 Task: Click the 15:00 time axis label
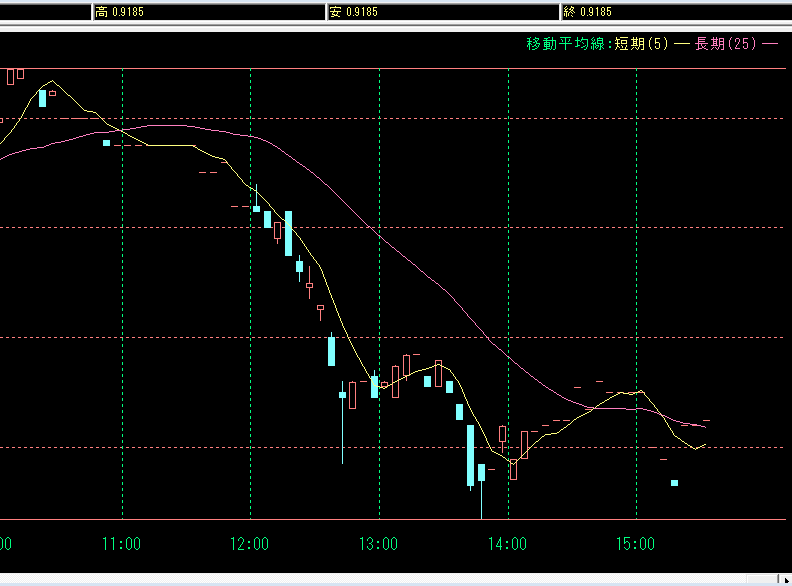[x=635, y=544]
